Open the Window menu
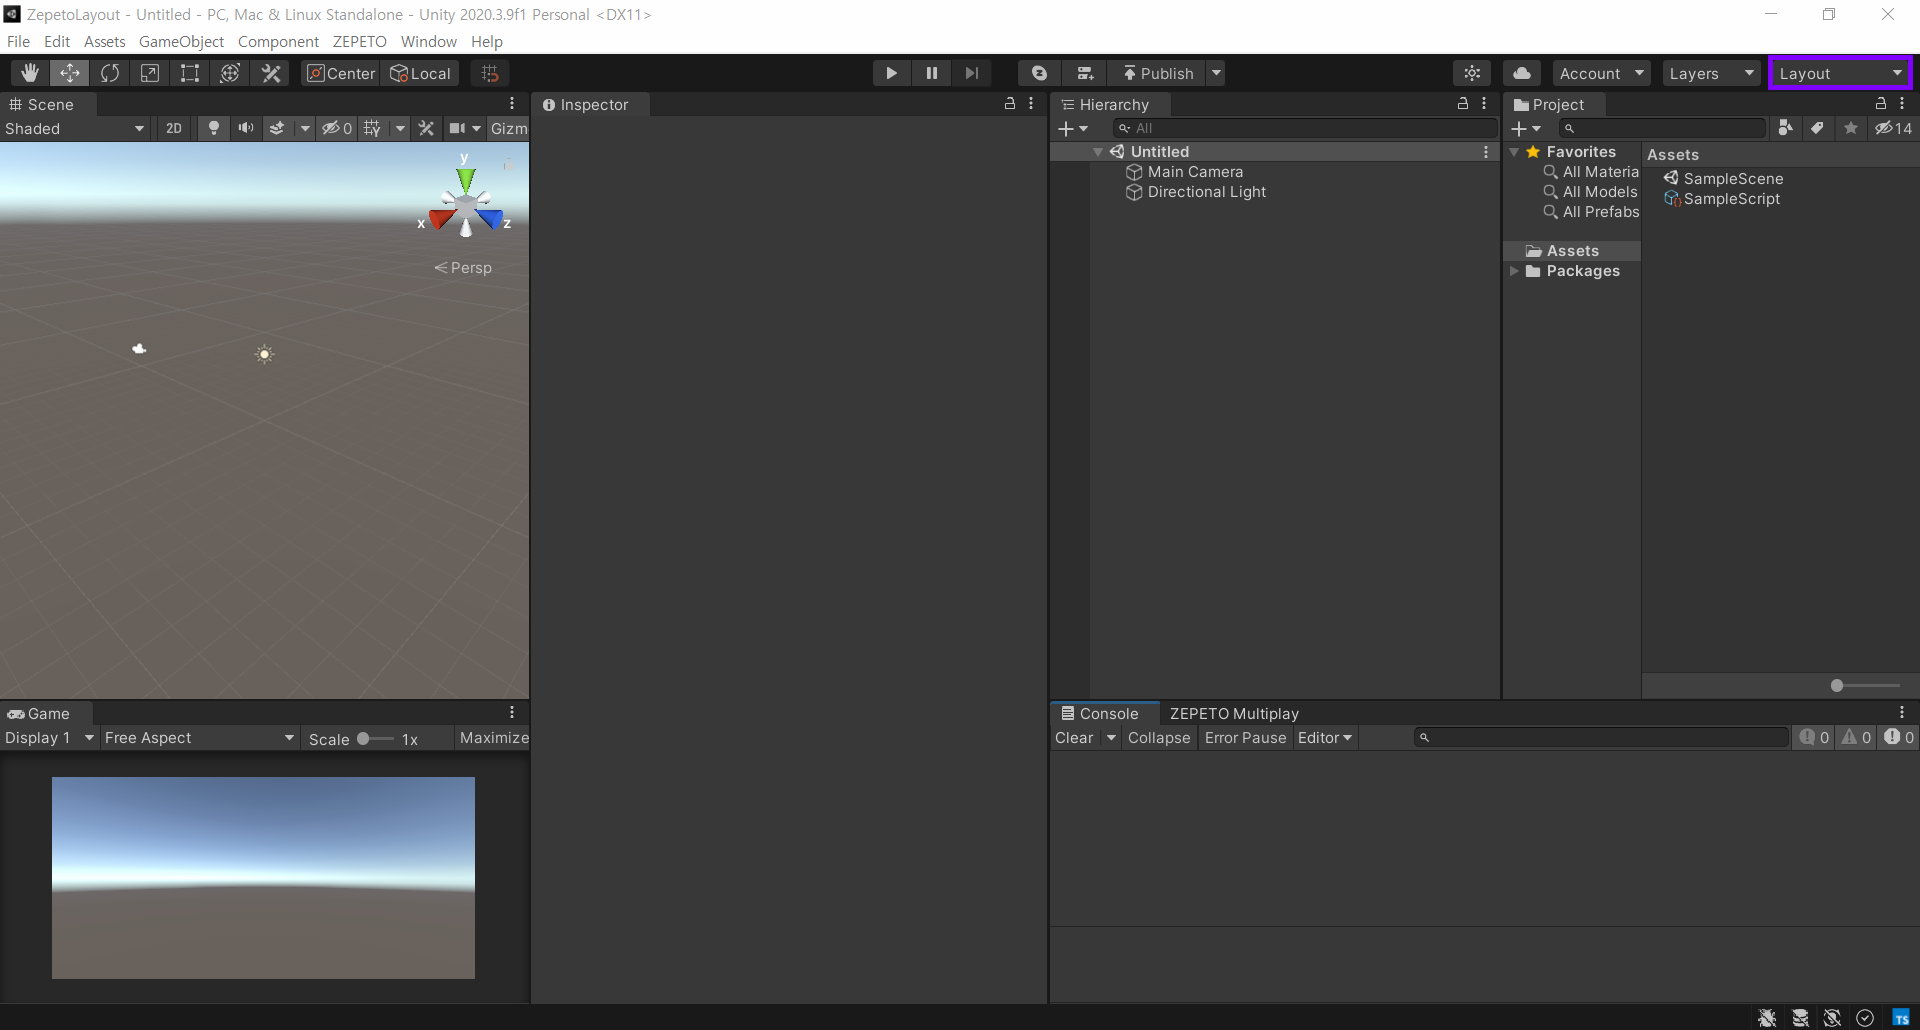The height and width of the screenshot is (1030, 1920). pyautogui.click(x=428, y=41)
